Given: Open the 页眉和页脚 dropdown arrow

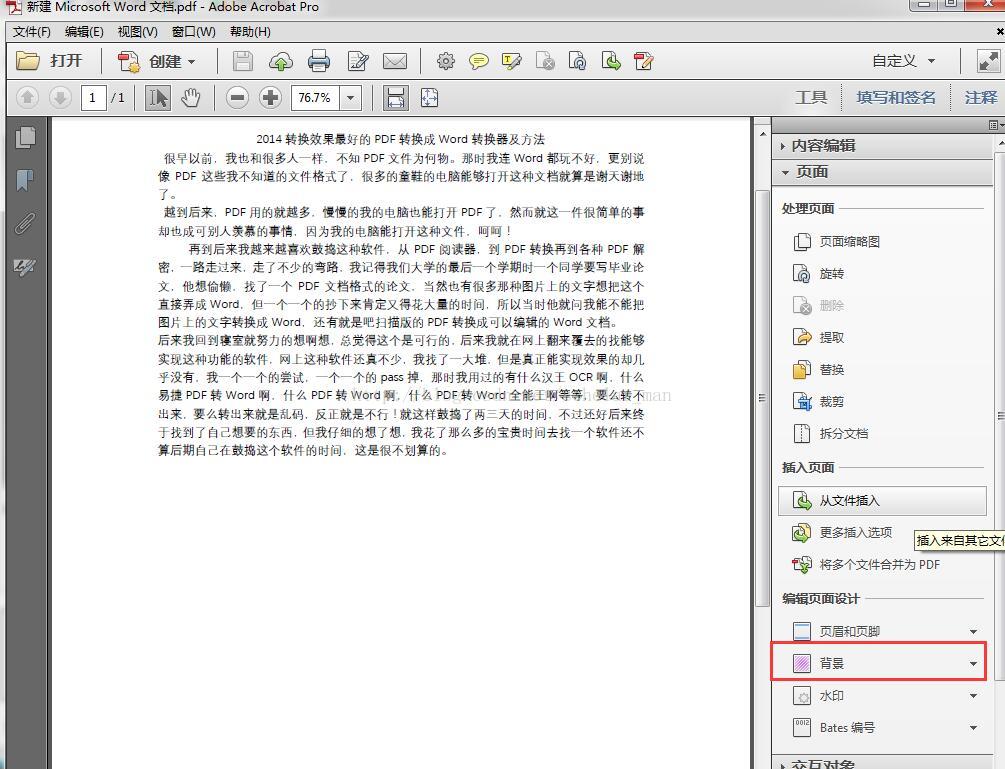Looking at the screenshot, I should pos(973,632).
